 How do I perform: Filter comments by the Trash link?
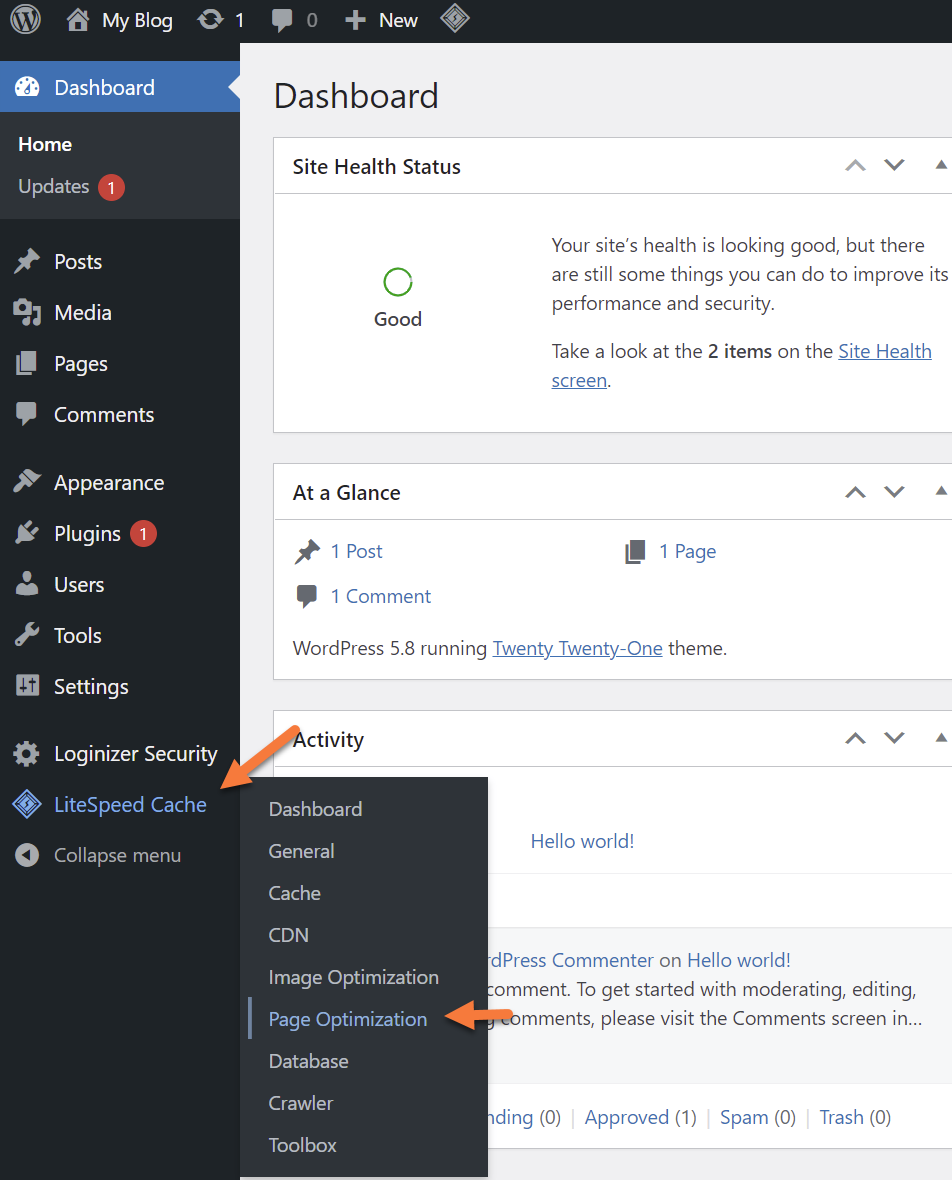pos(841,1117)
